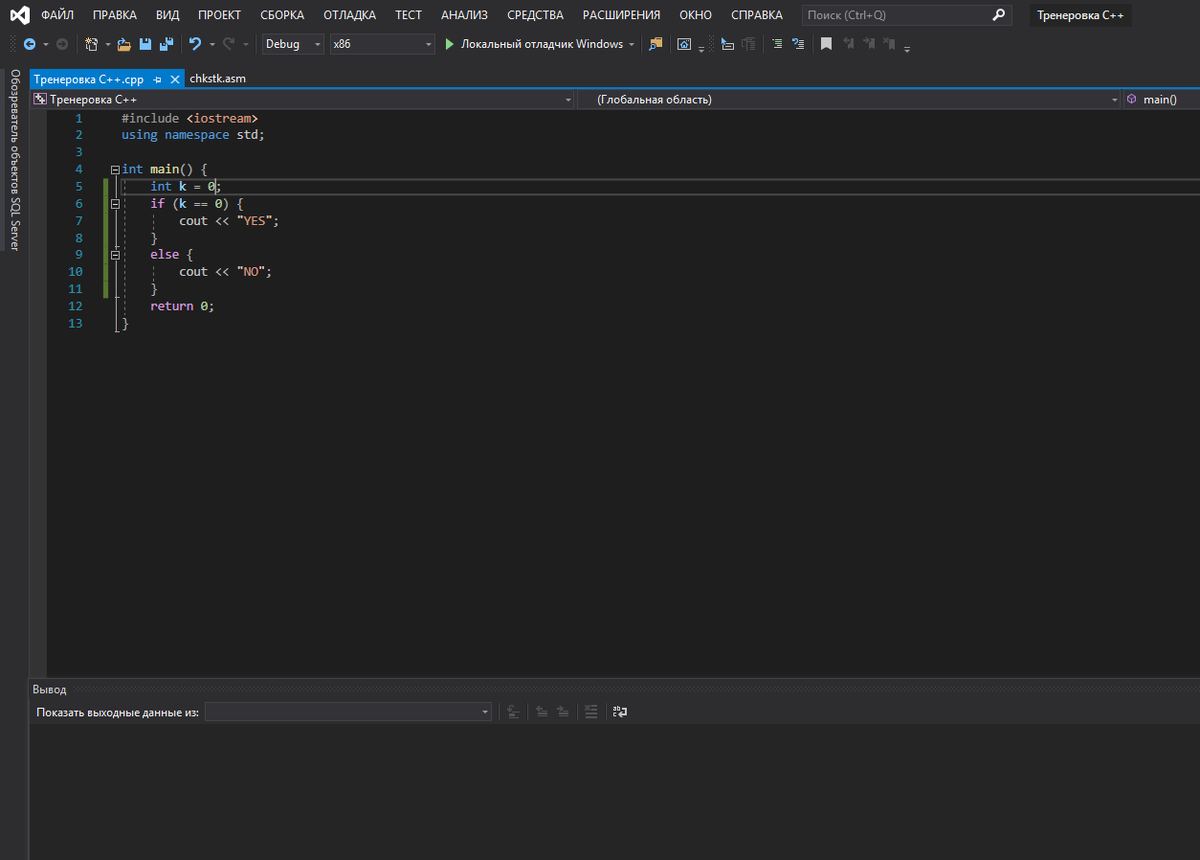Undo the last edit
The height and width of the screenshot is (860, 1200).
pos(195,44)
